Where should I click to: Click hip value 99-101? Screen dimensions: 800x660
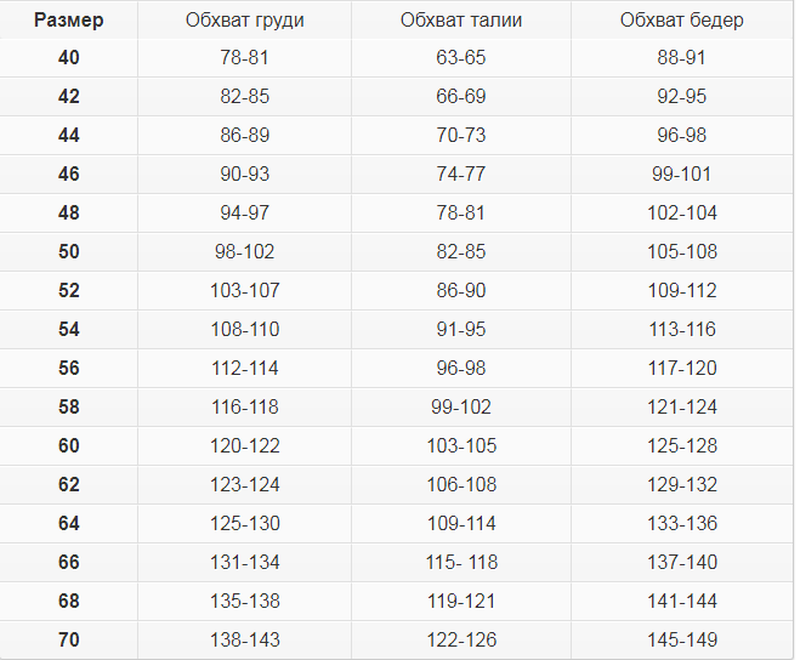coord(682,174)
